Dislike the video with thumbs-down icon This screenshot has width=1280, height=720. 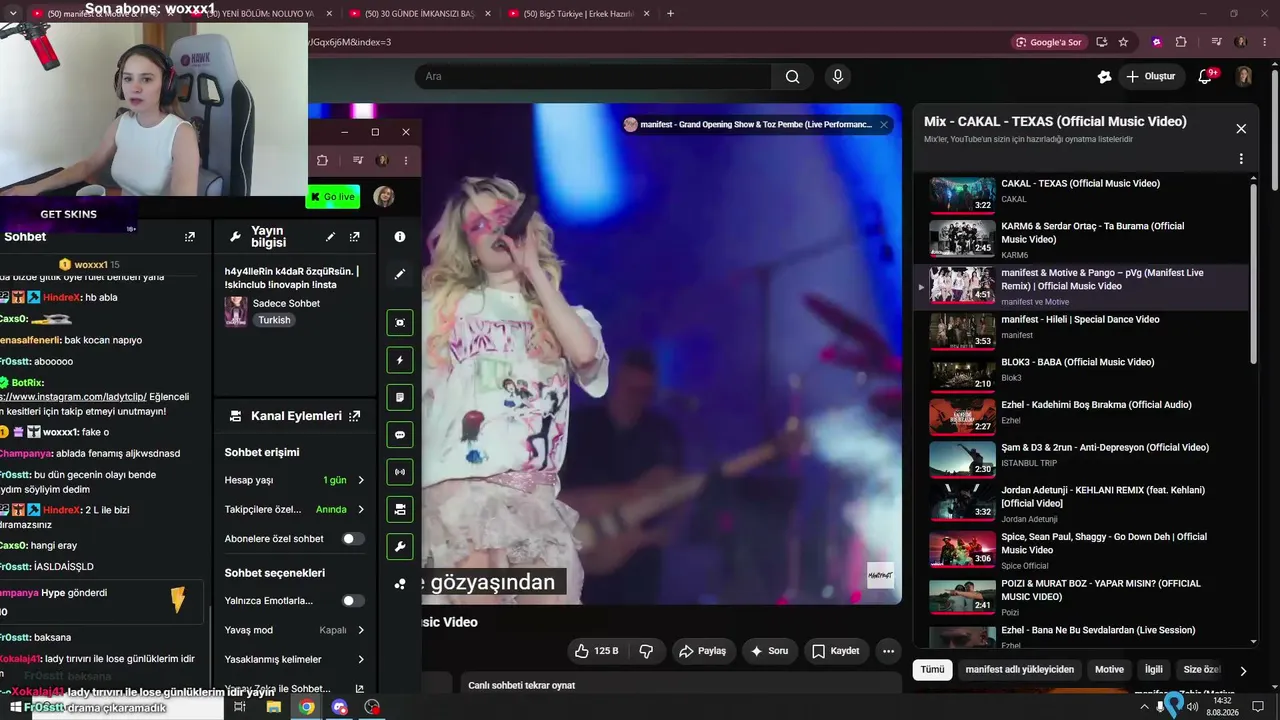pos(646,651)
